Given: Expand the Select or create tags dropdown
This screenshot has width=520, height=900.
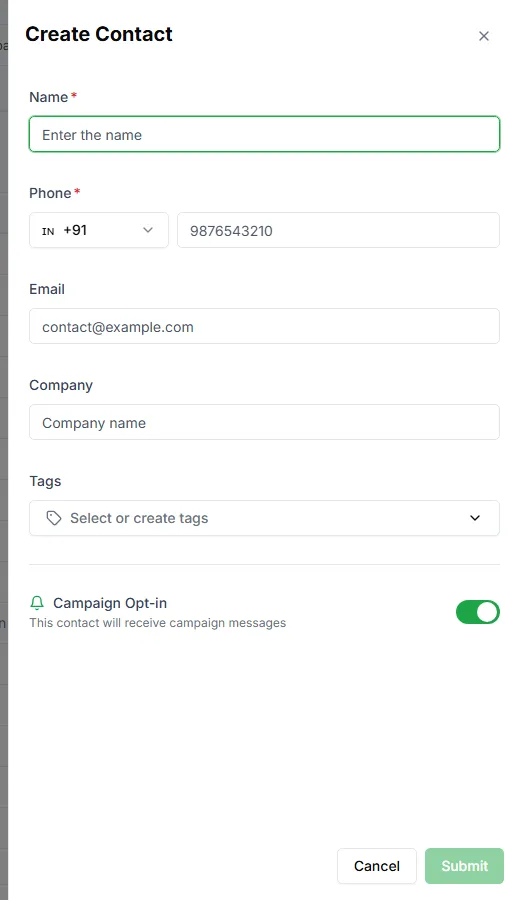Looking at the screenshot, I should (265, 518).
